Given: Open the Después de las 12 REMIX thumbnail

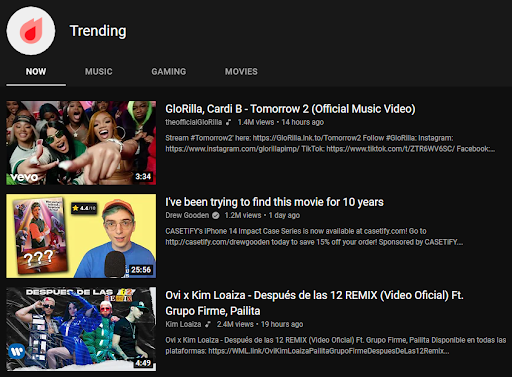Looking at the screenshot, I should (81, 329).
